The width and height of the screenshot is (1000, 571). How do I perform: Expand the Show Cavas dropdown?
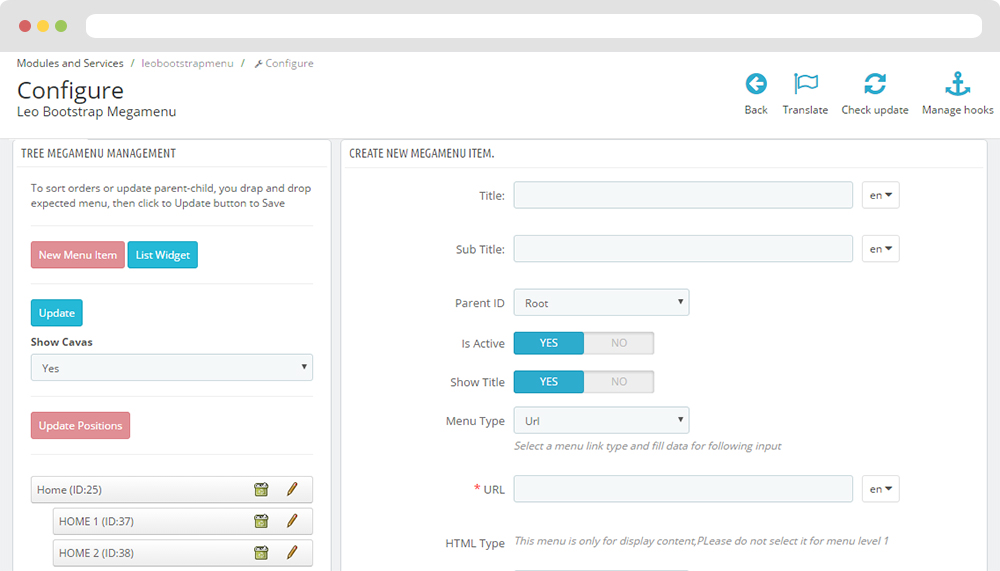click(x=172, y=367)
